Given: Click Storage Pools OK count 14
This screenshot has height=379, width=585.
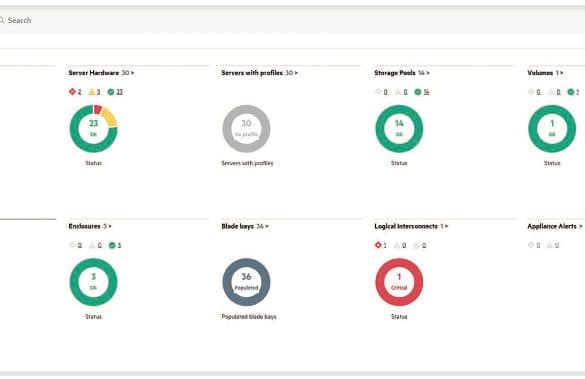Looking at the screenshot, I should click(x=426, y=92).
